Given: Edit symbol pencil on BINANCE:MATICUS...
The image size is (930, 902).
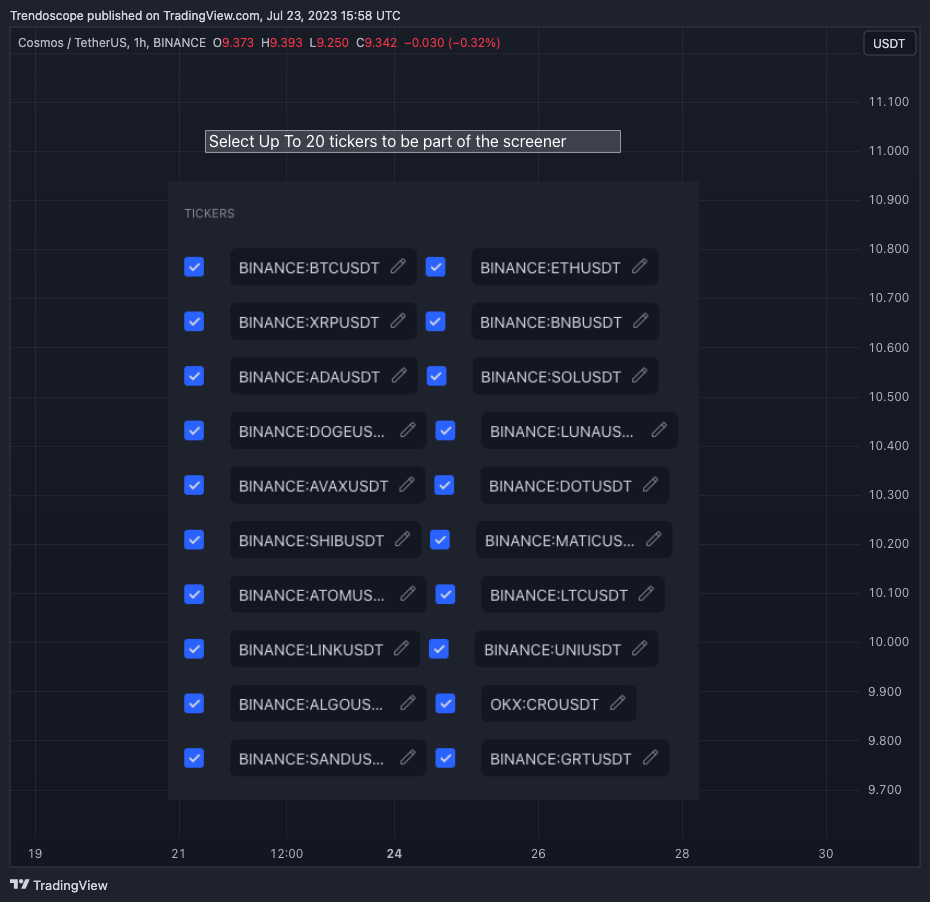Looking at the screenshot, I should pos(654,539).
